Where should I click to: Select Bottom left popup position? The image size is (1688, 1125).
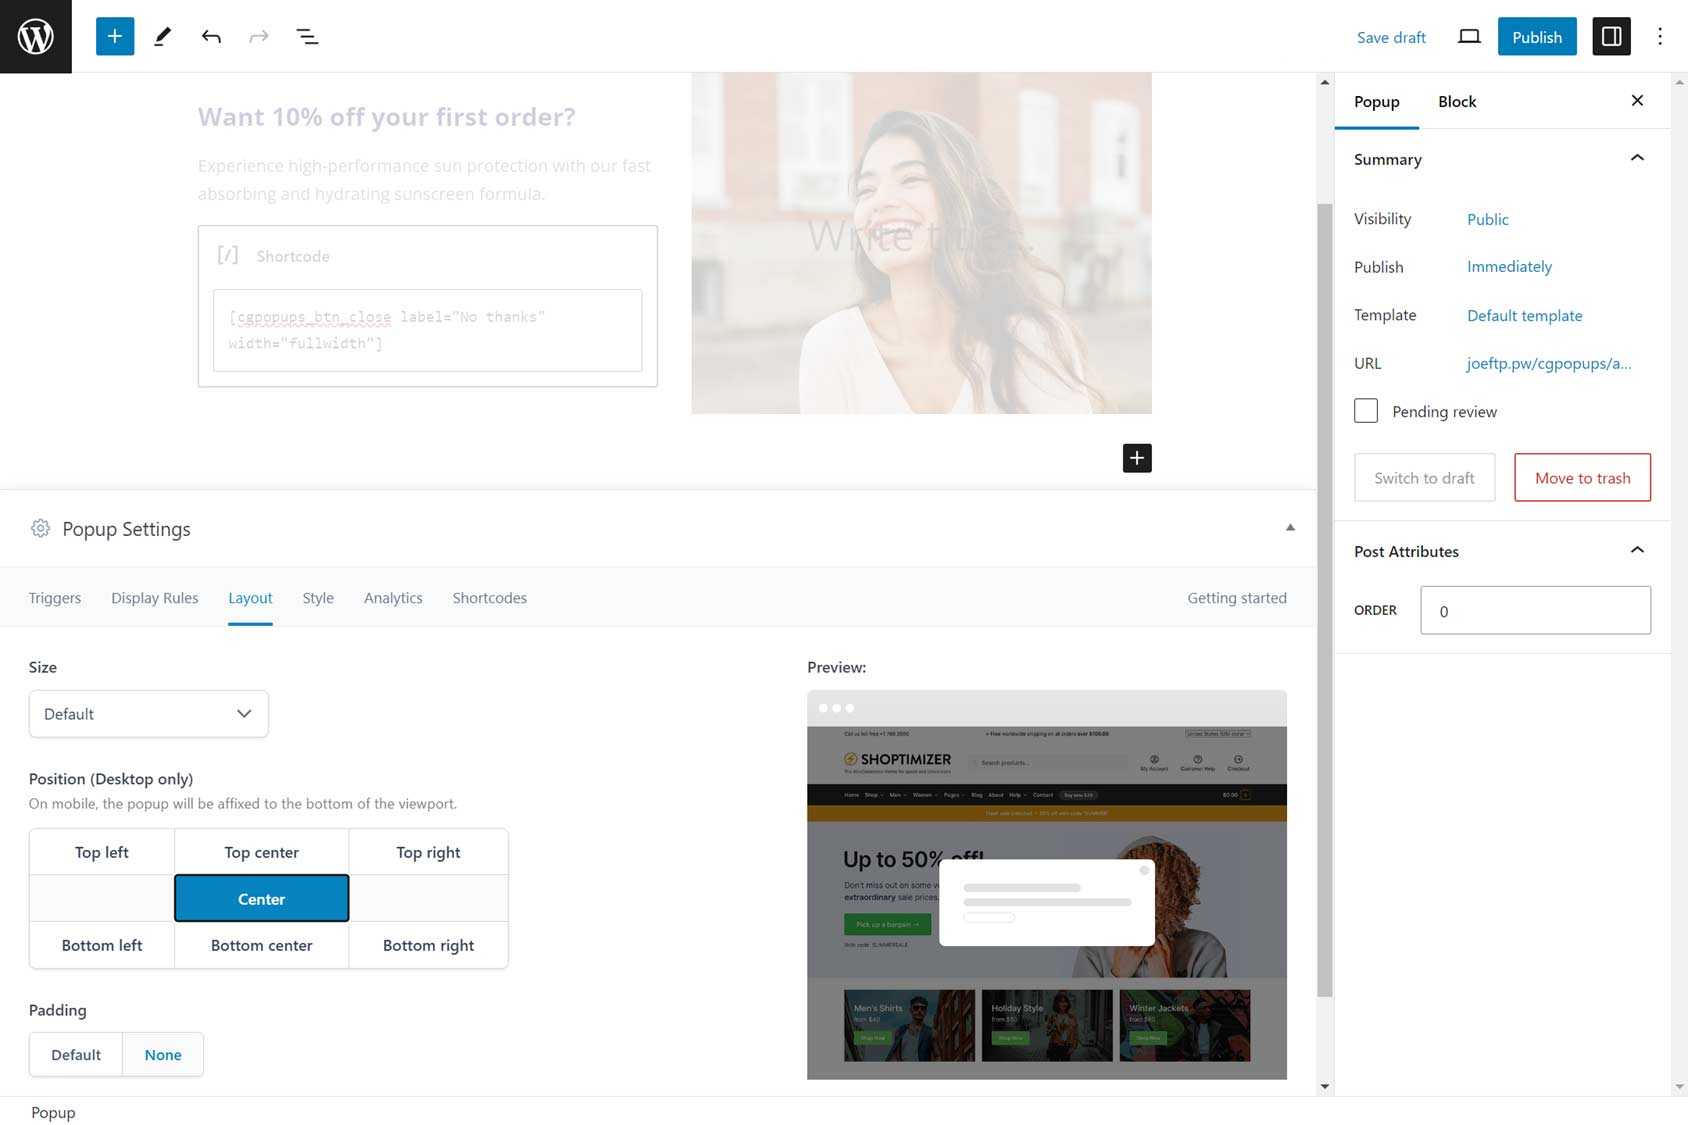point(102,945)
